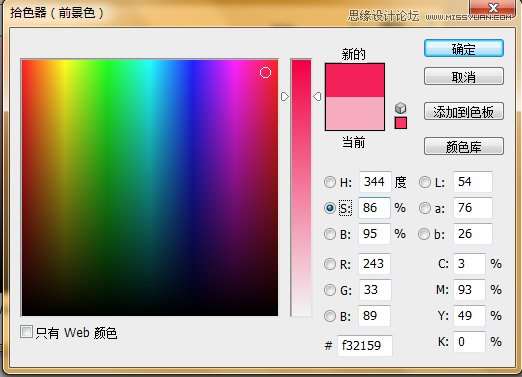Click the C cyan field showing 3
Screen dimensions: 522x377
469,264
